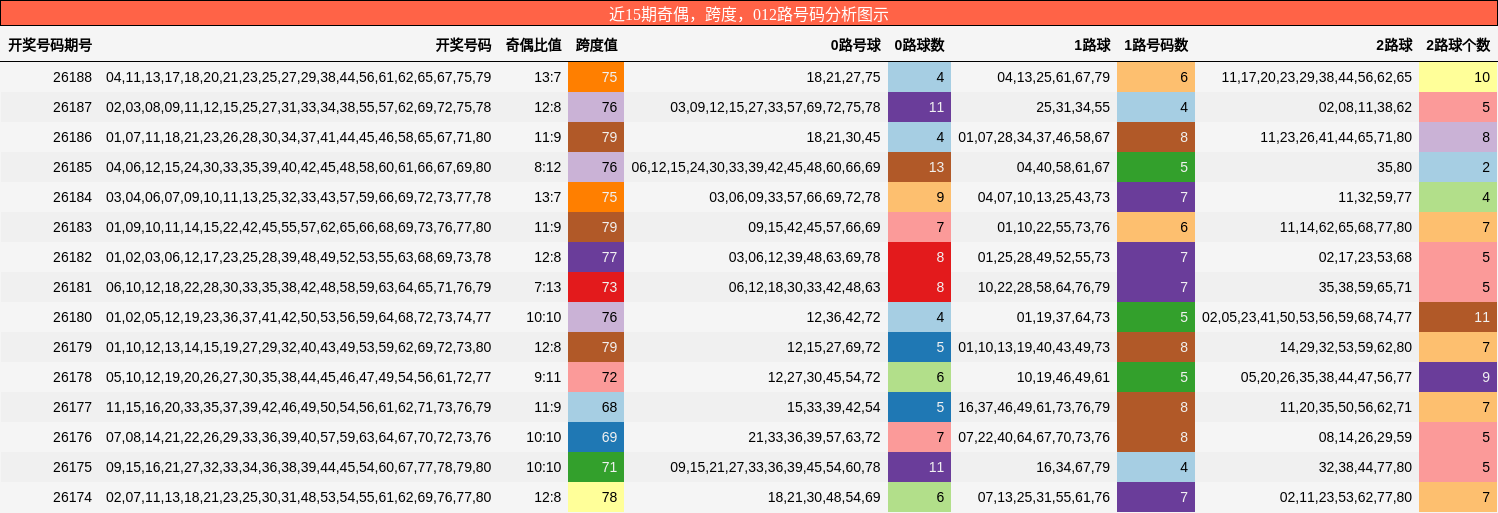Click 0路球数 value 13 in row 26185
The image size is (1498, 513).
pos(919,167)
